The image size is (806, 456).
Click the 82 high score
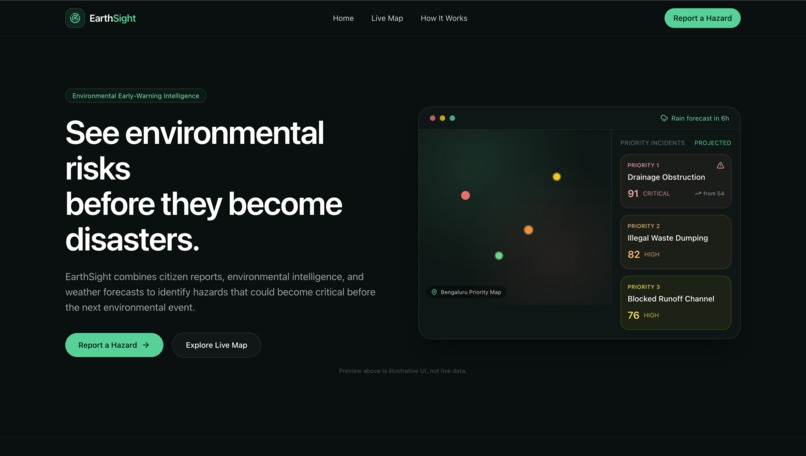click(633, 254)
